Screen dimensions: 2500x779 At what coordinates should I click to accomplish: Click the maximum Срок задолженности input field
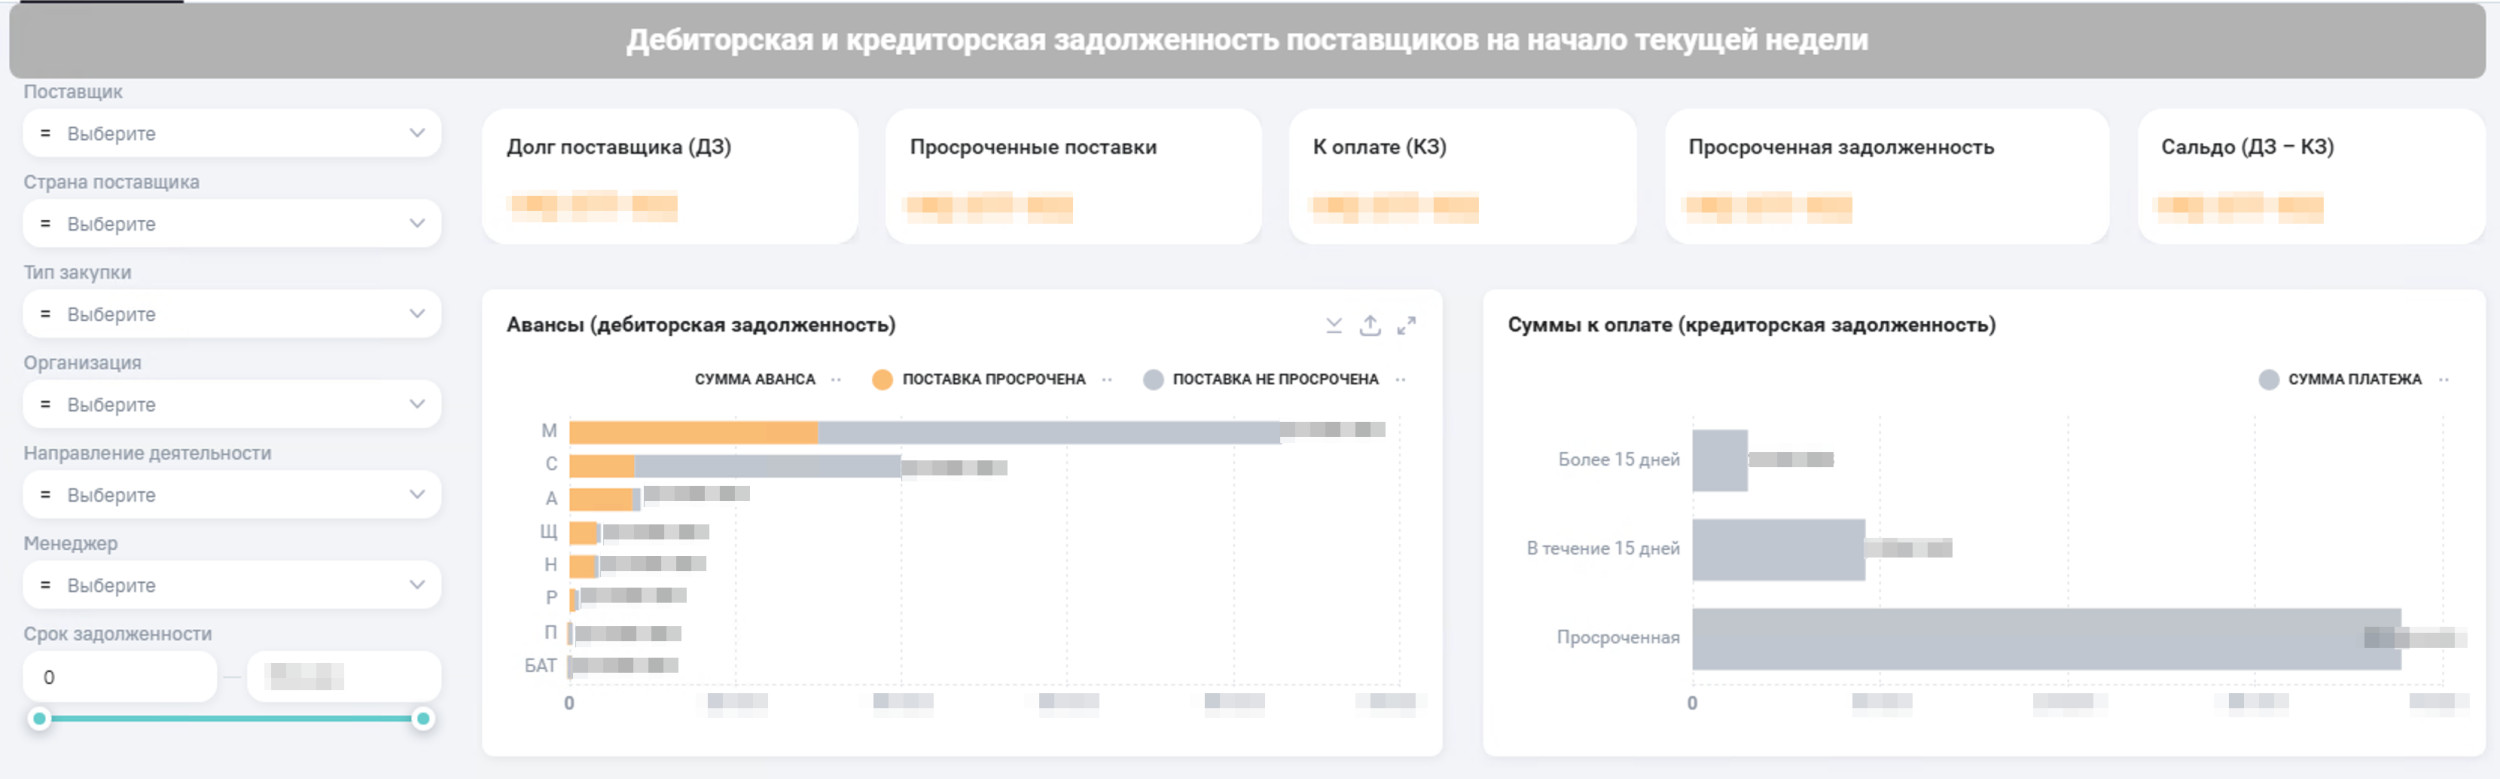(x=344, y=677)
